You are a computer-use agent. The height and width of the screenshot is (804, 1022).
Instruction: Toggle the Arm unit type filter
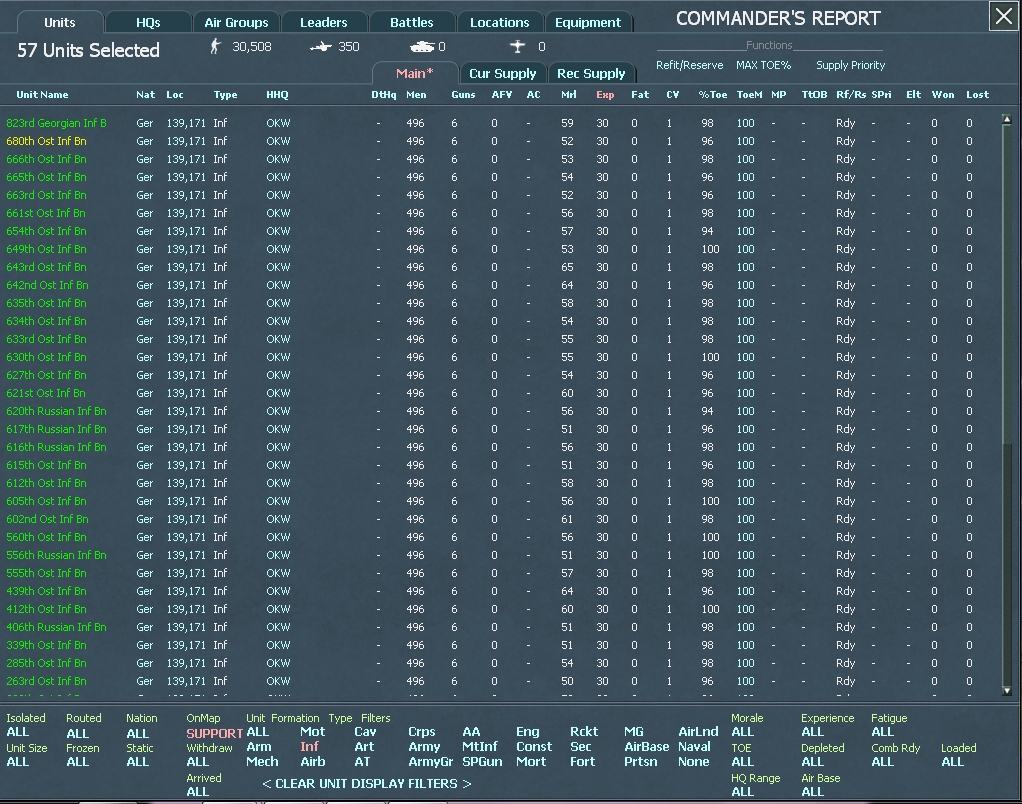[x=259, y=747]
